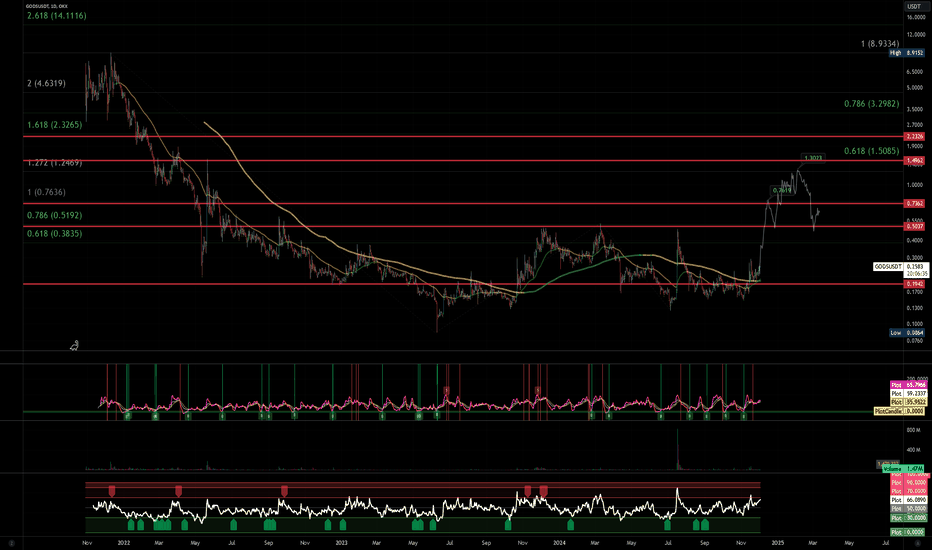The height and width of the screenshot is (550, 932).
Task: Click the white Plot 59.2337 label
Action: pos(908,394)
